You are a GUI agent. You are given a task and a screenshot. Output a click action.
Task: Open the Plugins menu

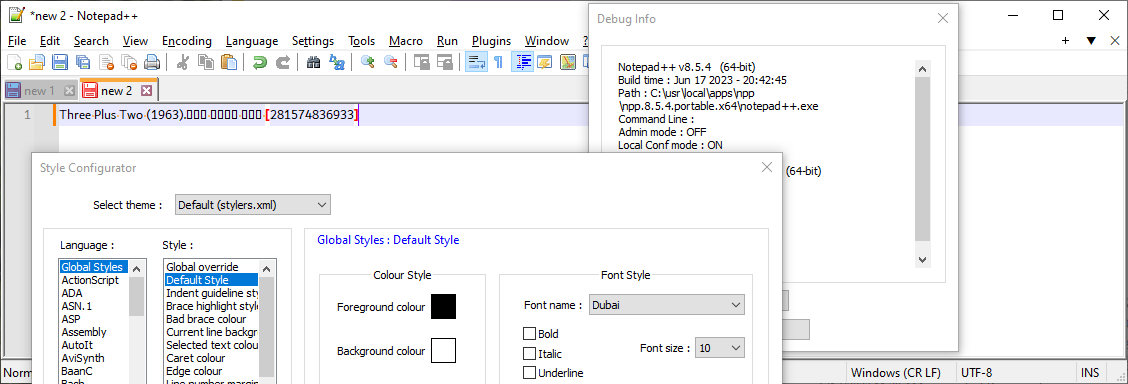pyautogui.click(x=491, y=41)
